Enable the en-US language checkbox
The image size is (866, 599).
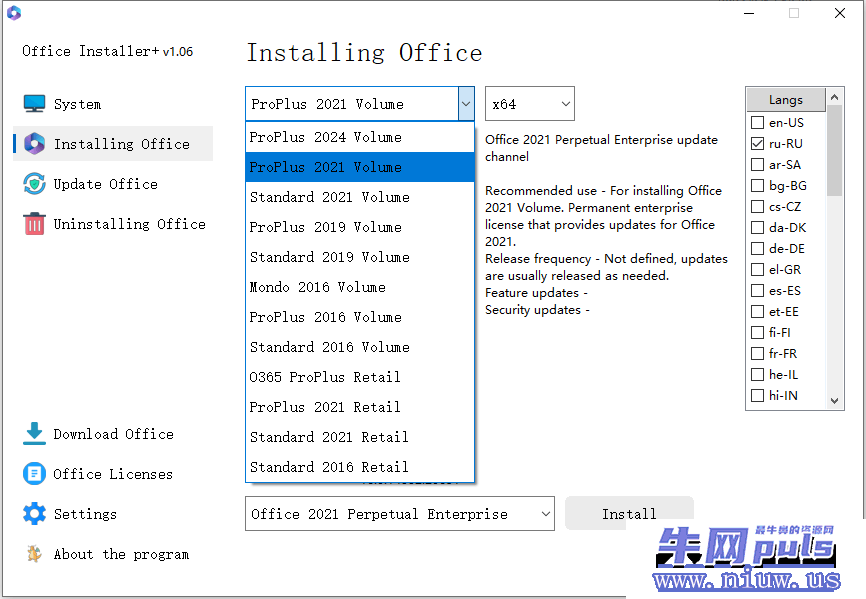pyautogui.click(x=757, y=123)
